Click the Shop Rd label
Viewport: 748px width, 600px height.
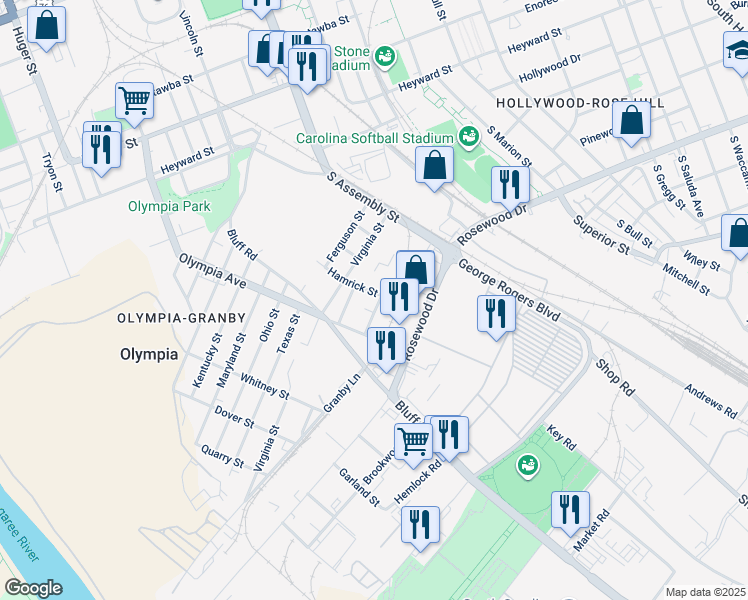[615, 378]
